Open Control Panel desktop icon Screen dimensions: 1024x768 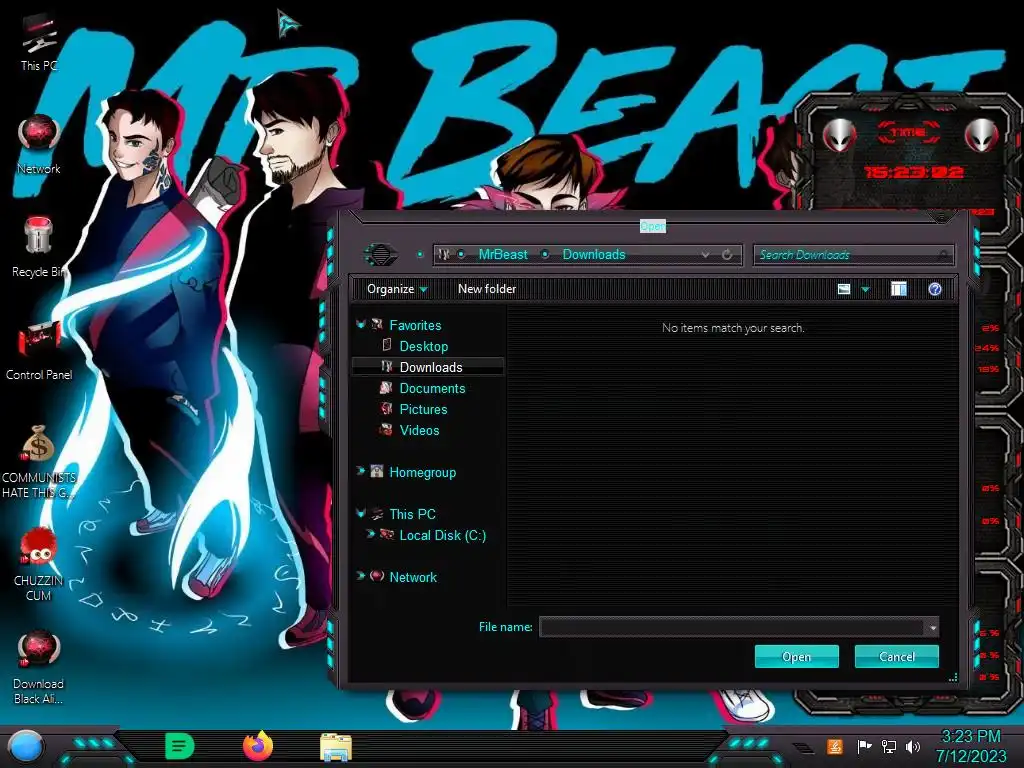pyautogui.click(x=39, y=351)
